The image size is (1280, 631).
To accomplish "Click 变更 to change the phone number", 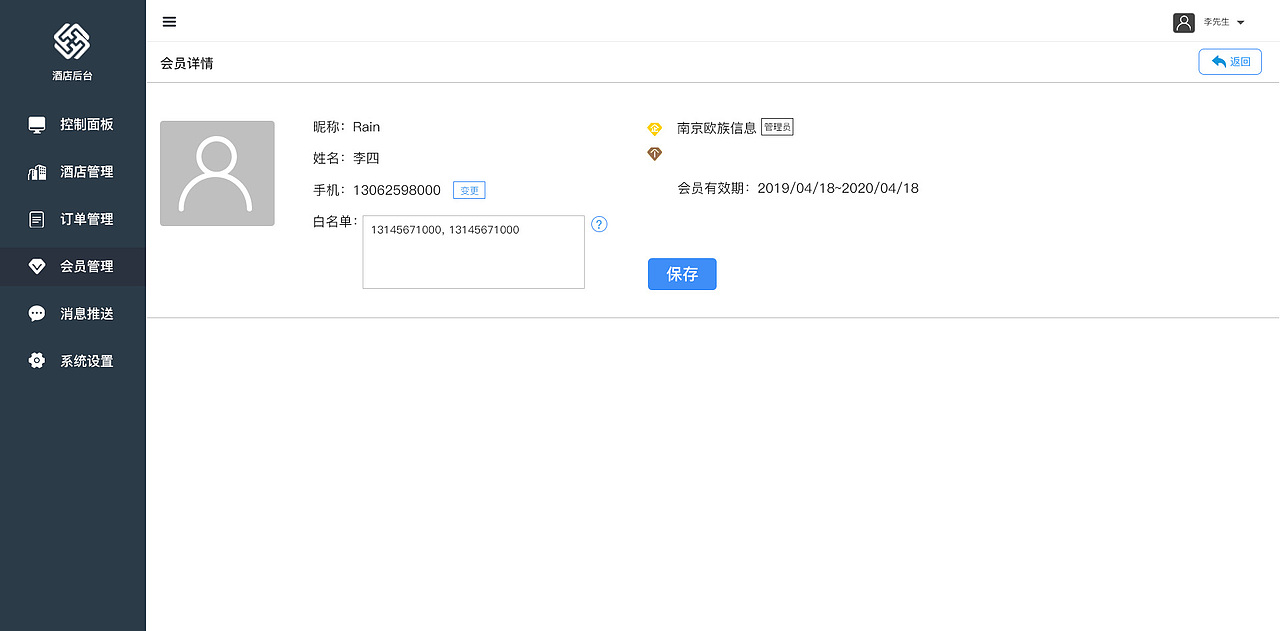I will (x=468, y=190).
